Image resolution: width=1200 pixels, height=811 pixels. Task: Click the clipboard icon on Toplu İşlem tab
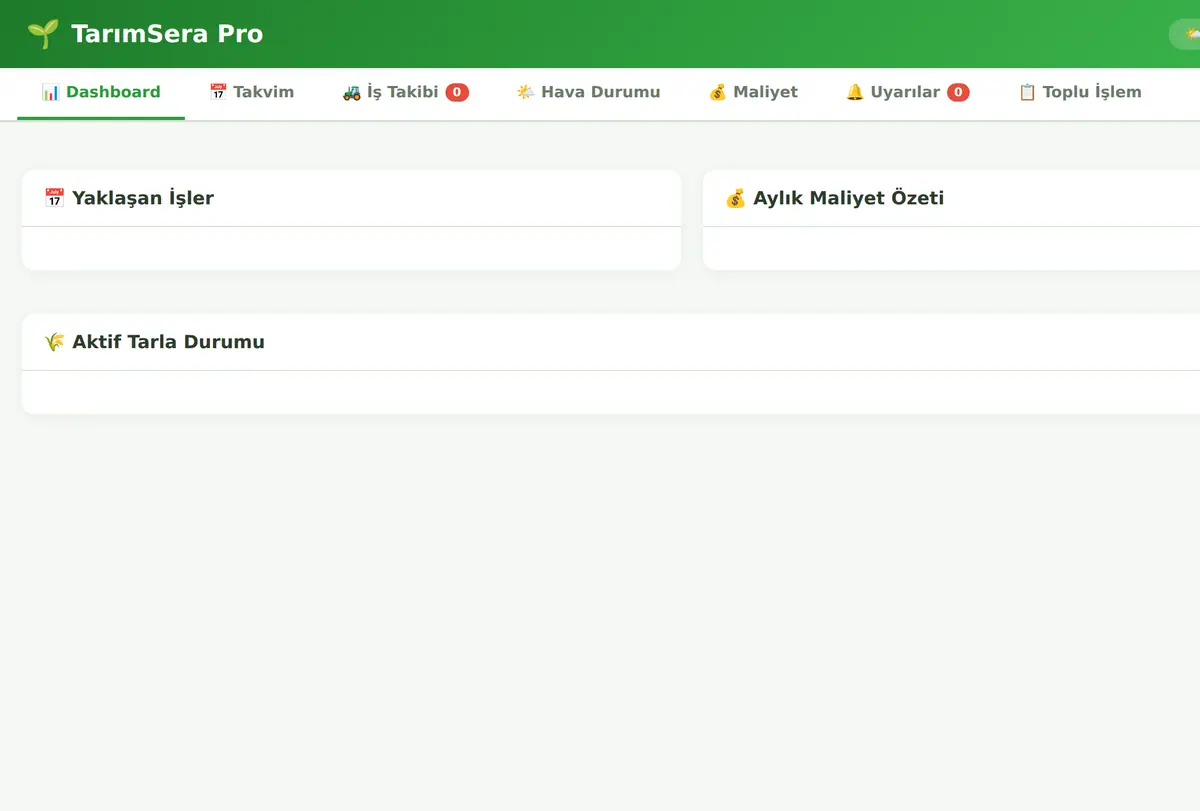pyautogui.click(x=1027, y=92)
